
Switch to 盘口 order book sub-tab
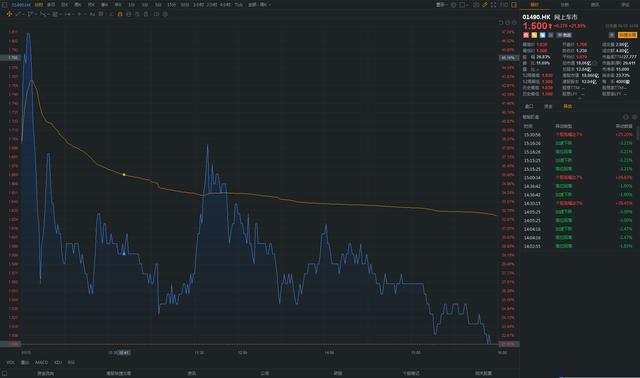coord(529,107)
